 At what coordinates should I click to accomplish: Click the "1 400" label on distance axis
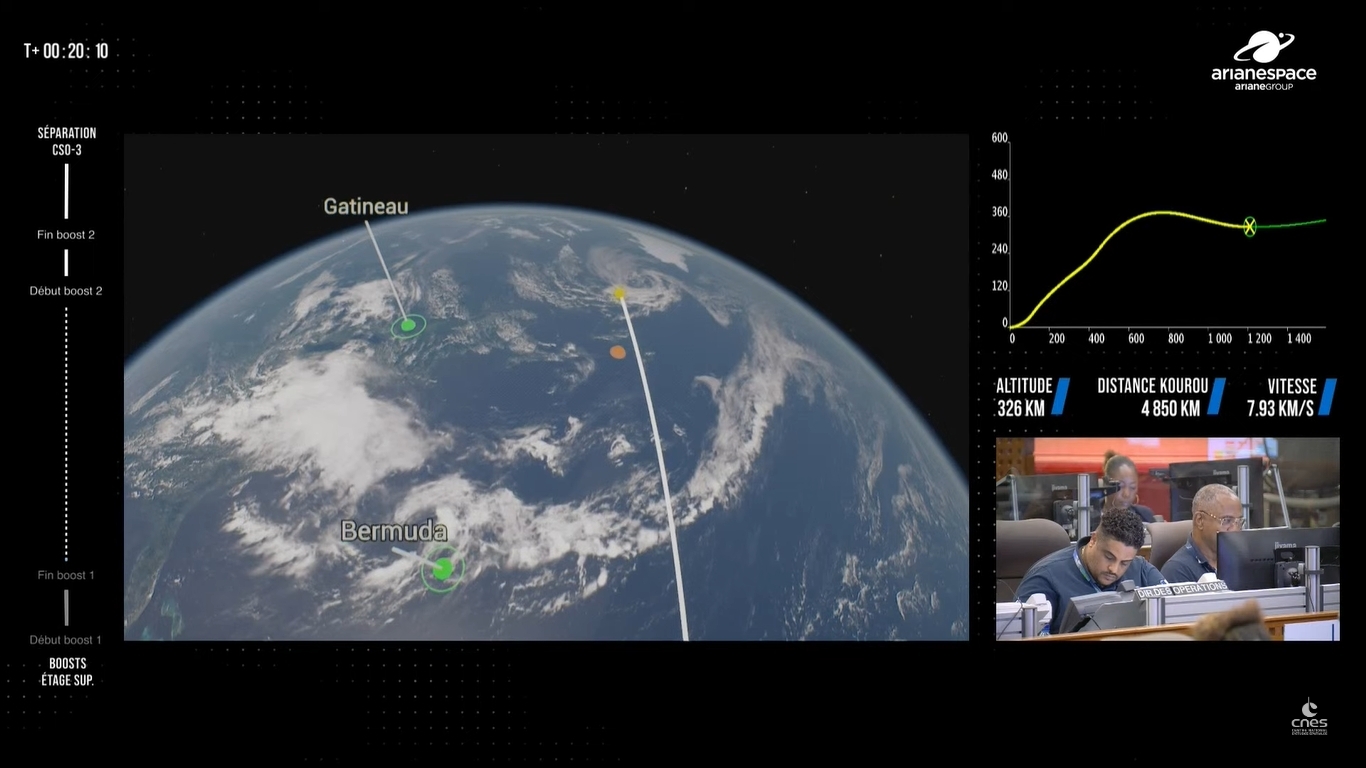pyautogui.click(x=1298, y=339)
